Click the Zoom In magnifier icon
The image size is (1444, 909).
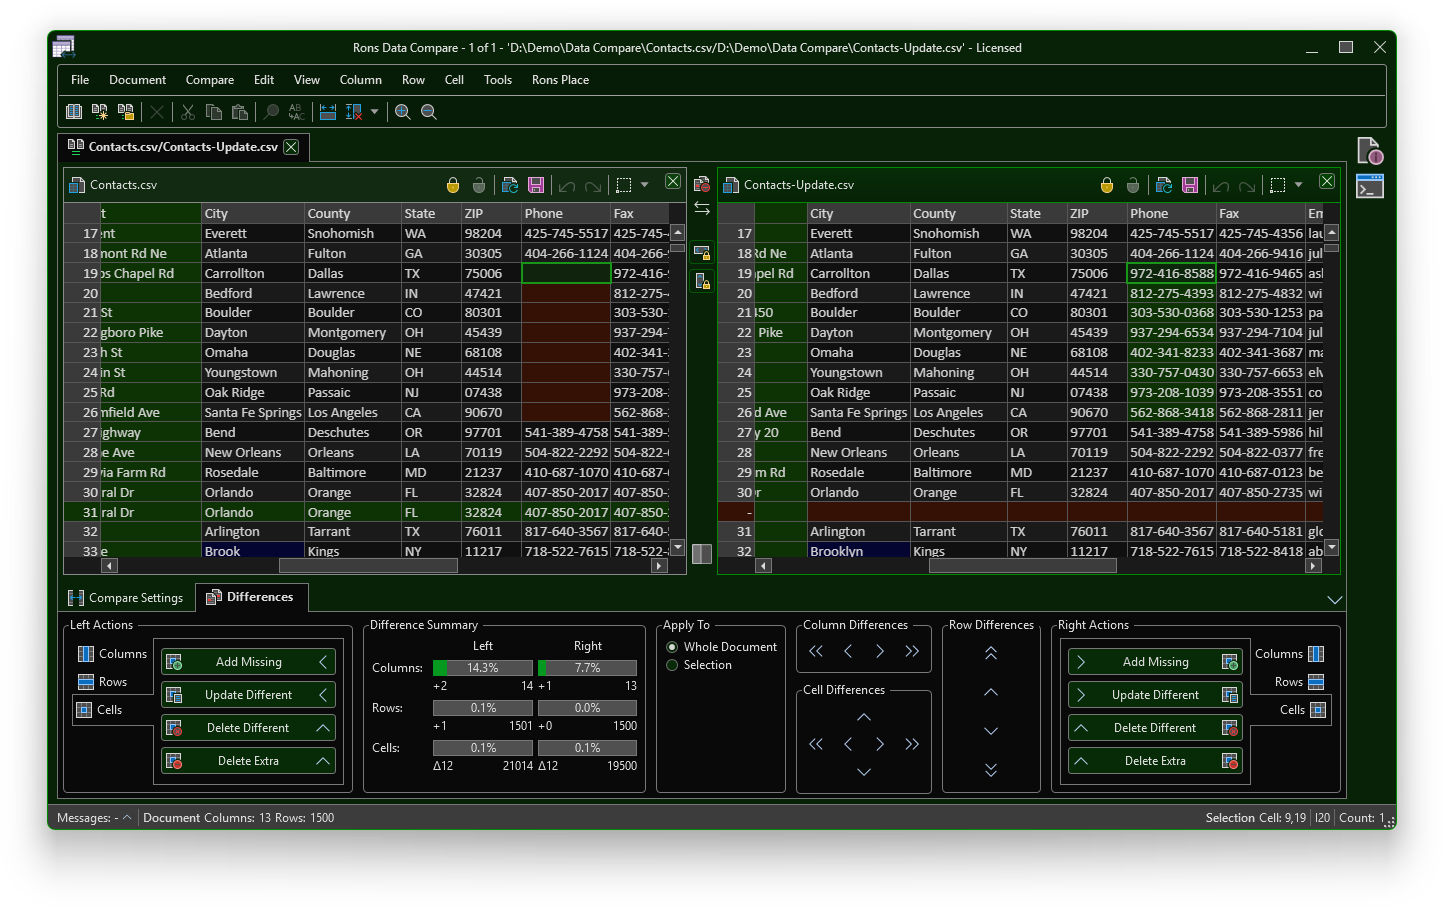pos(403,112)
